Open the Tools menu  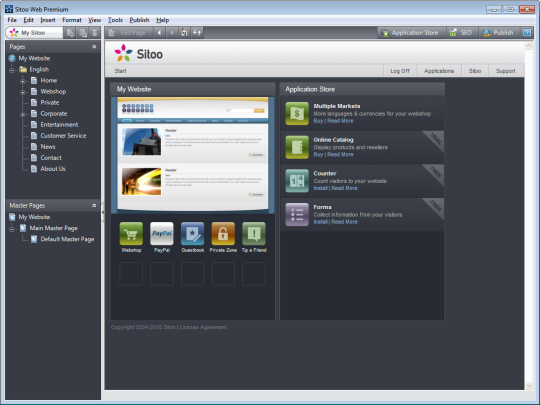pyautogui.click(x=115, y=20)
